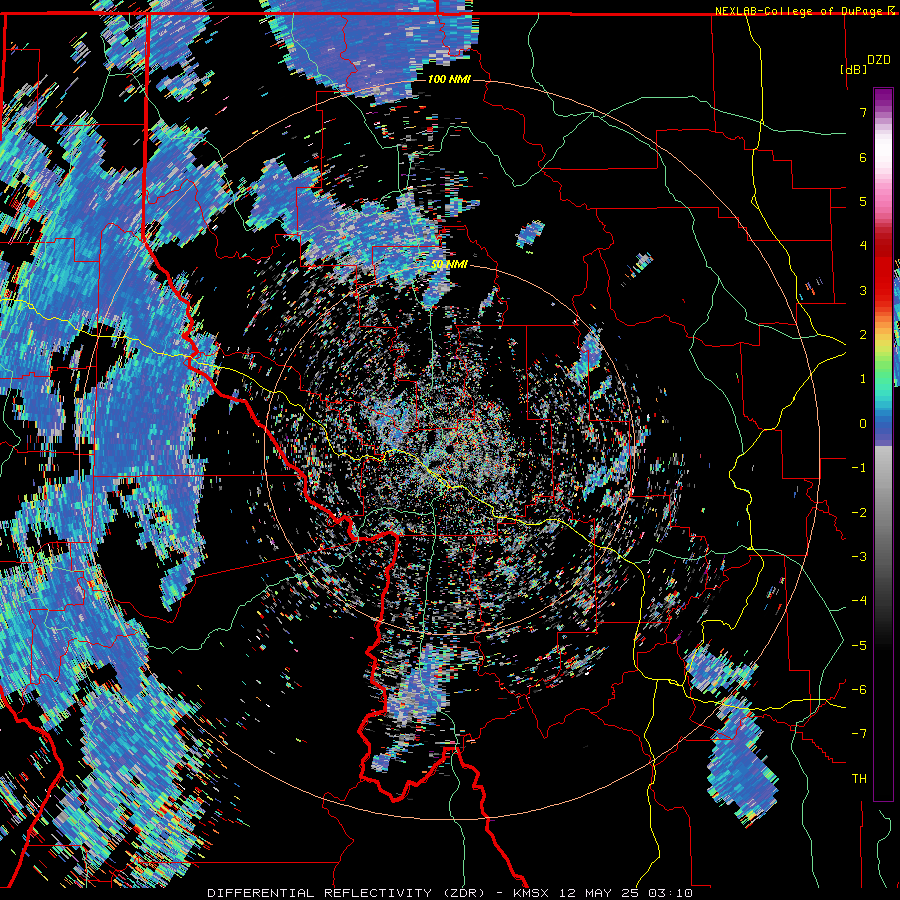Pick the gray band near -2 dB
The height and width of the screenshot is (900, 900).
click(x=883, y=513)
